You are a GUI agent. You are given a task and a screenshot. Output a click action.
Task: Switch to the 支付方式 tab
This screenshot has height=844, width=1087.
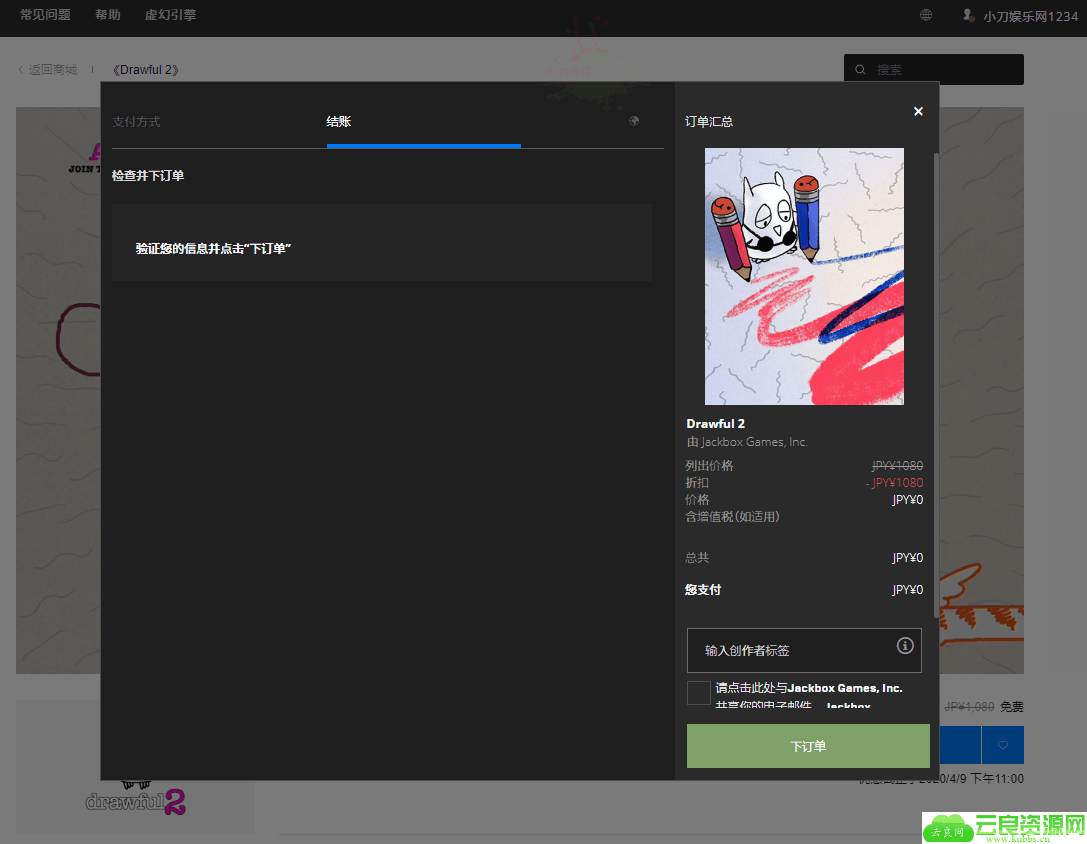[136, 122]
